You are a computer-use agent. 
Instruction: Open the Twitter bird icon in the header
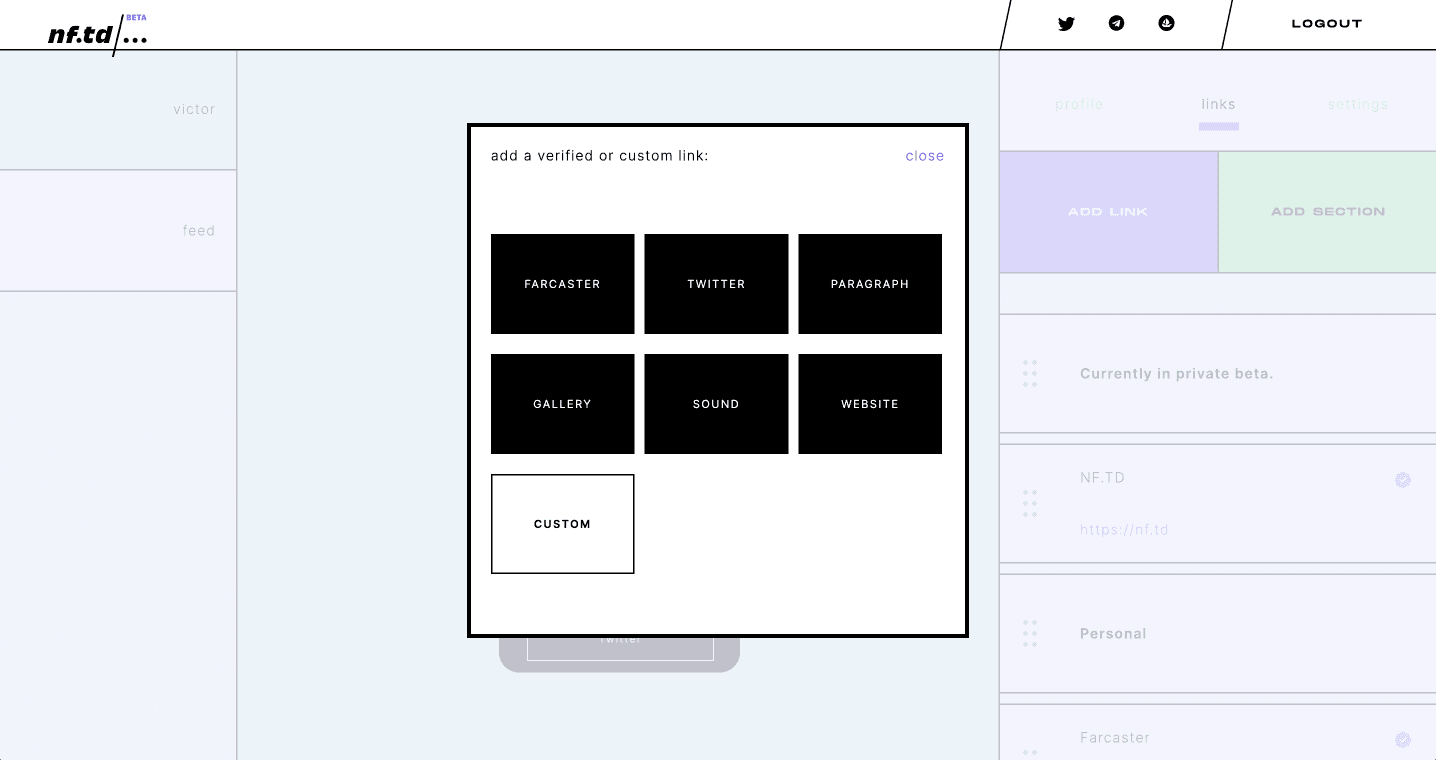pyautogui.click(x=1066, y=24)
